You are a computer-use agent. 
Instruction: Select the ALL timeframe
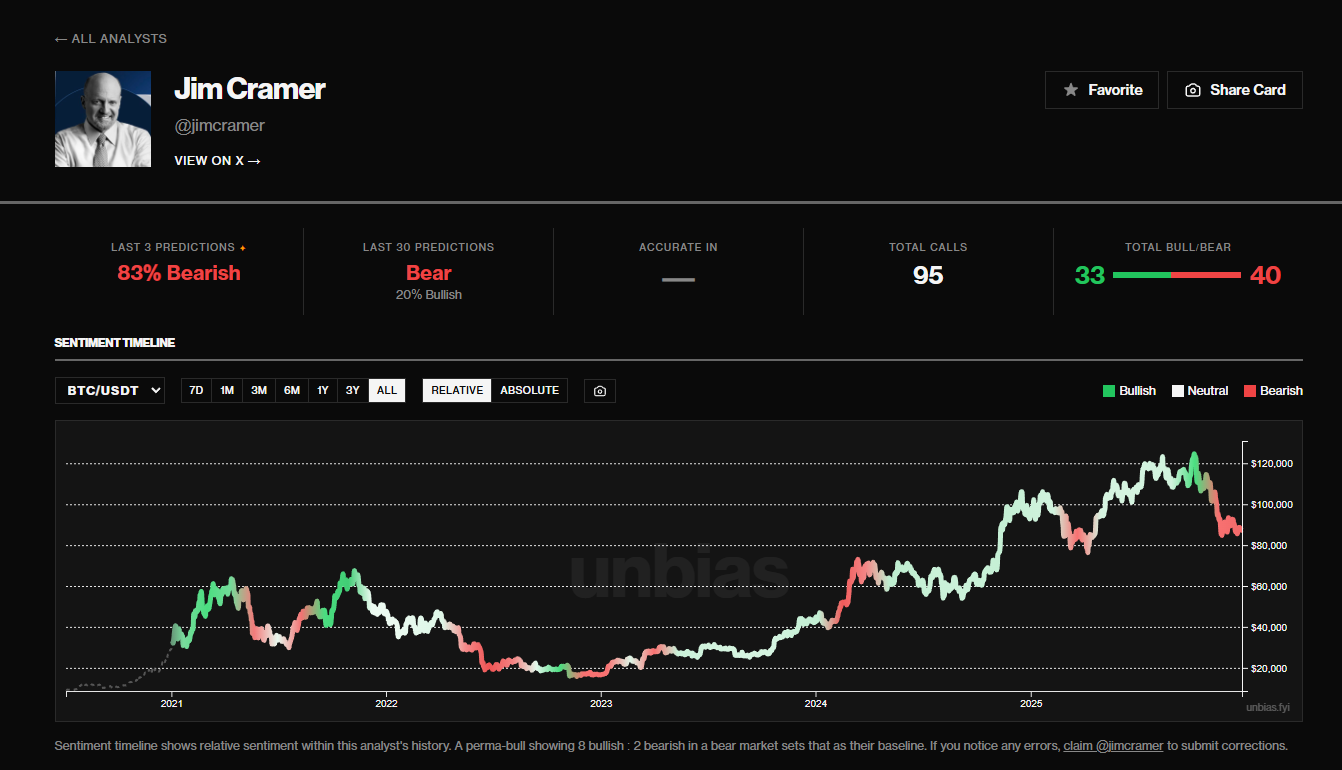pos(387,390)
